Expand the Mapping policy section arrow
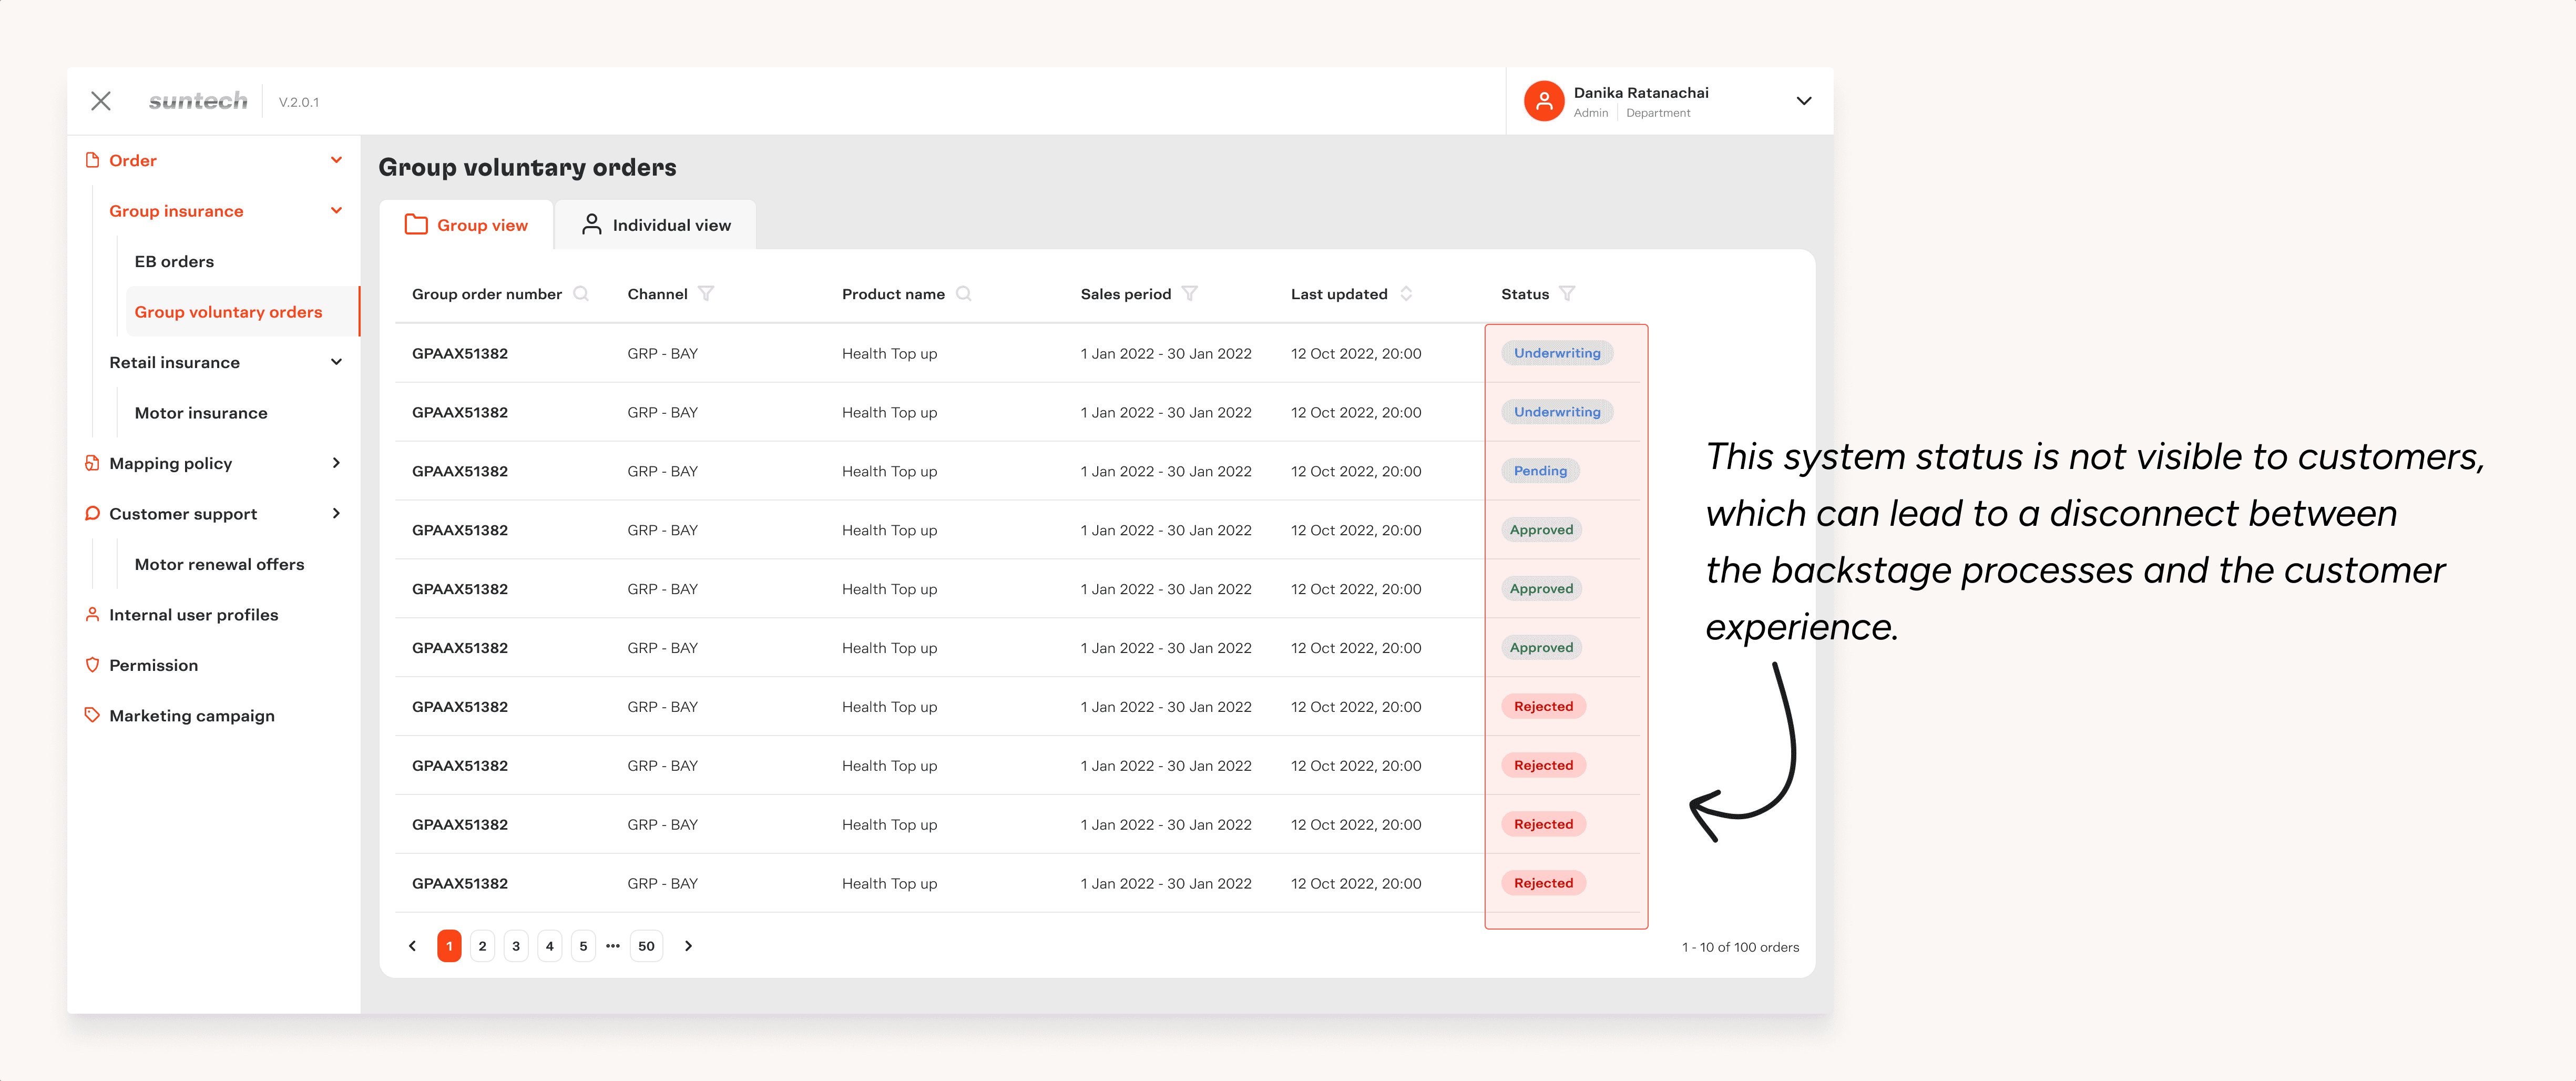The width and height of the screenshot is (2576, 1081). tap(336, 463)
